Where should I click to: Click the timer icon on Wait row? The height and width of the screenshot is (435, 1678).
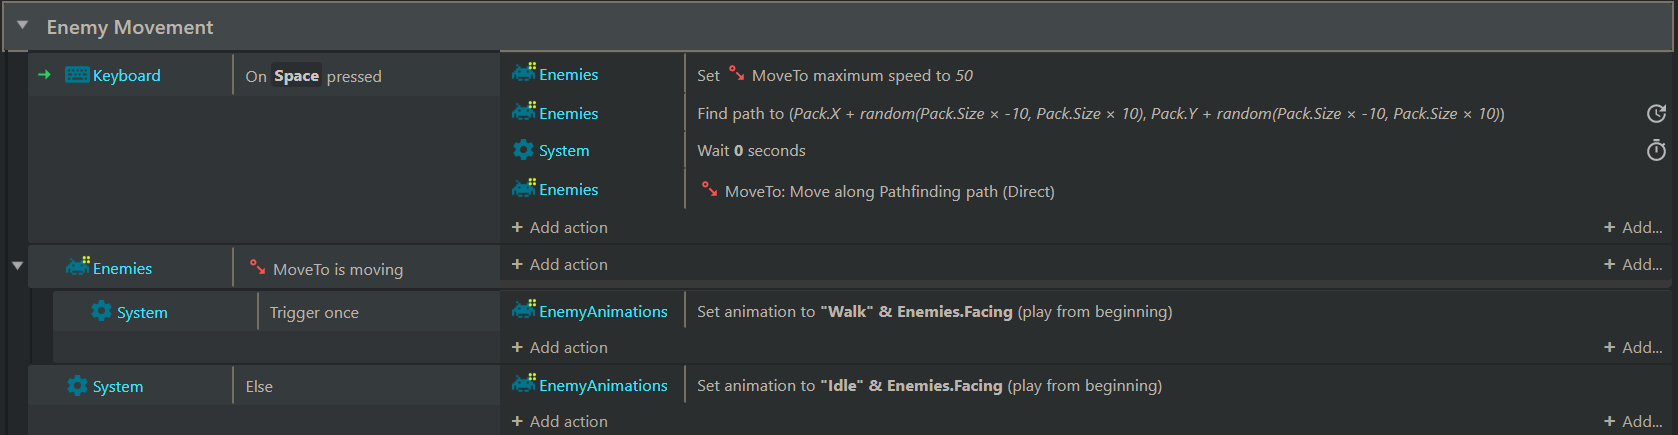click(x=1656, y=150)
